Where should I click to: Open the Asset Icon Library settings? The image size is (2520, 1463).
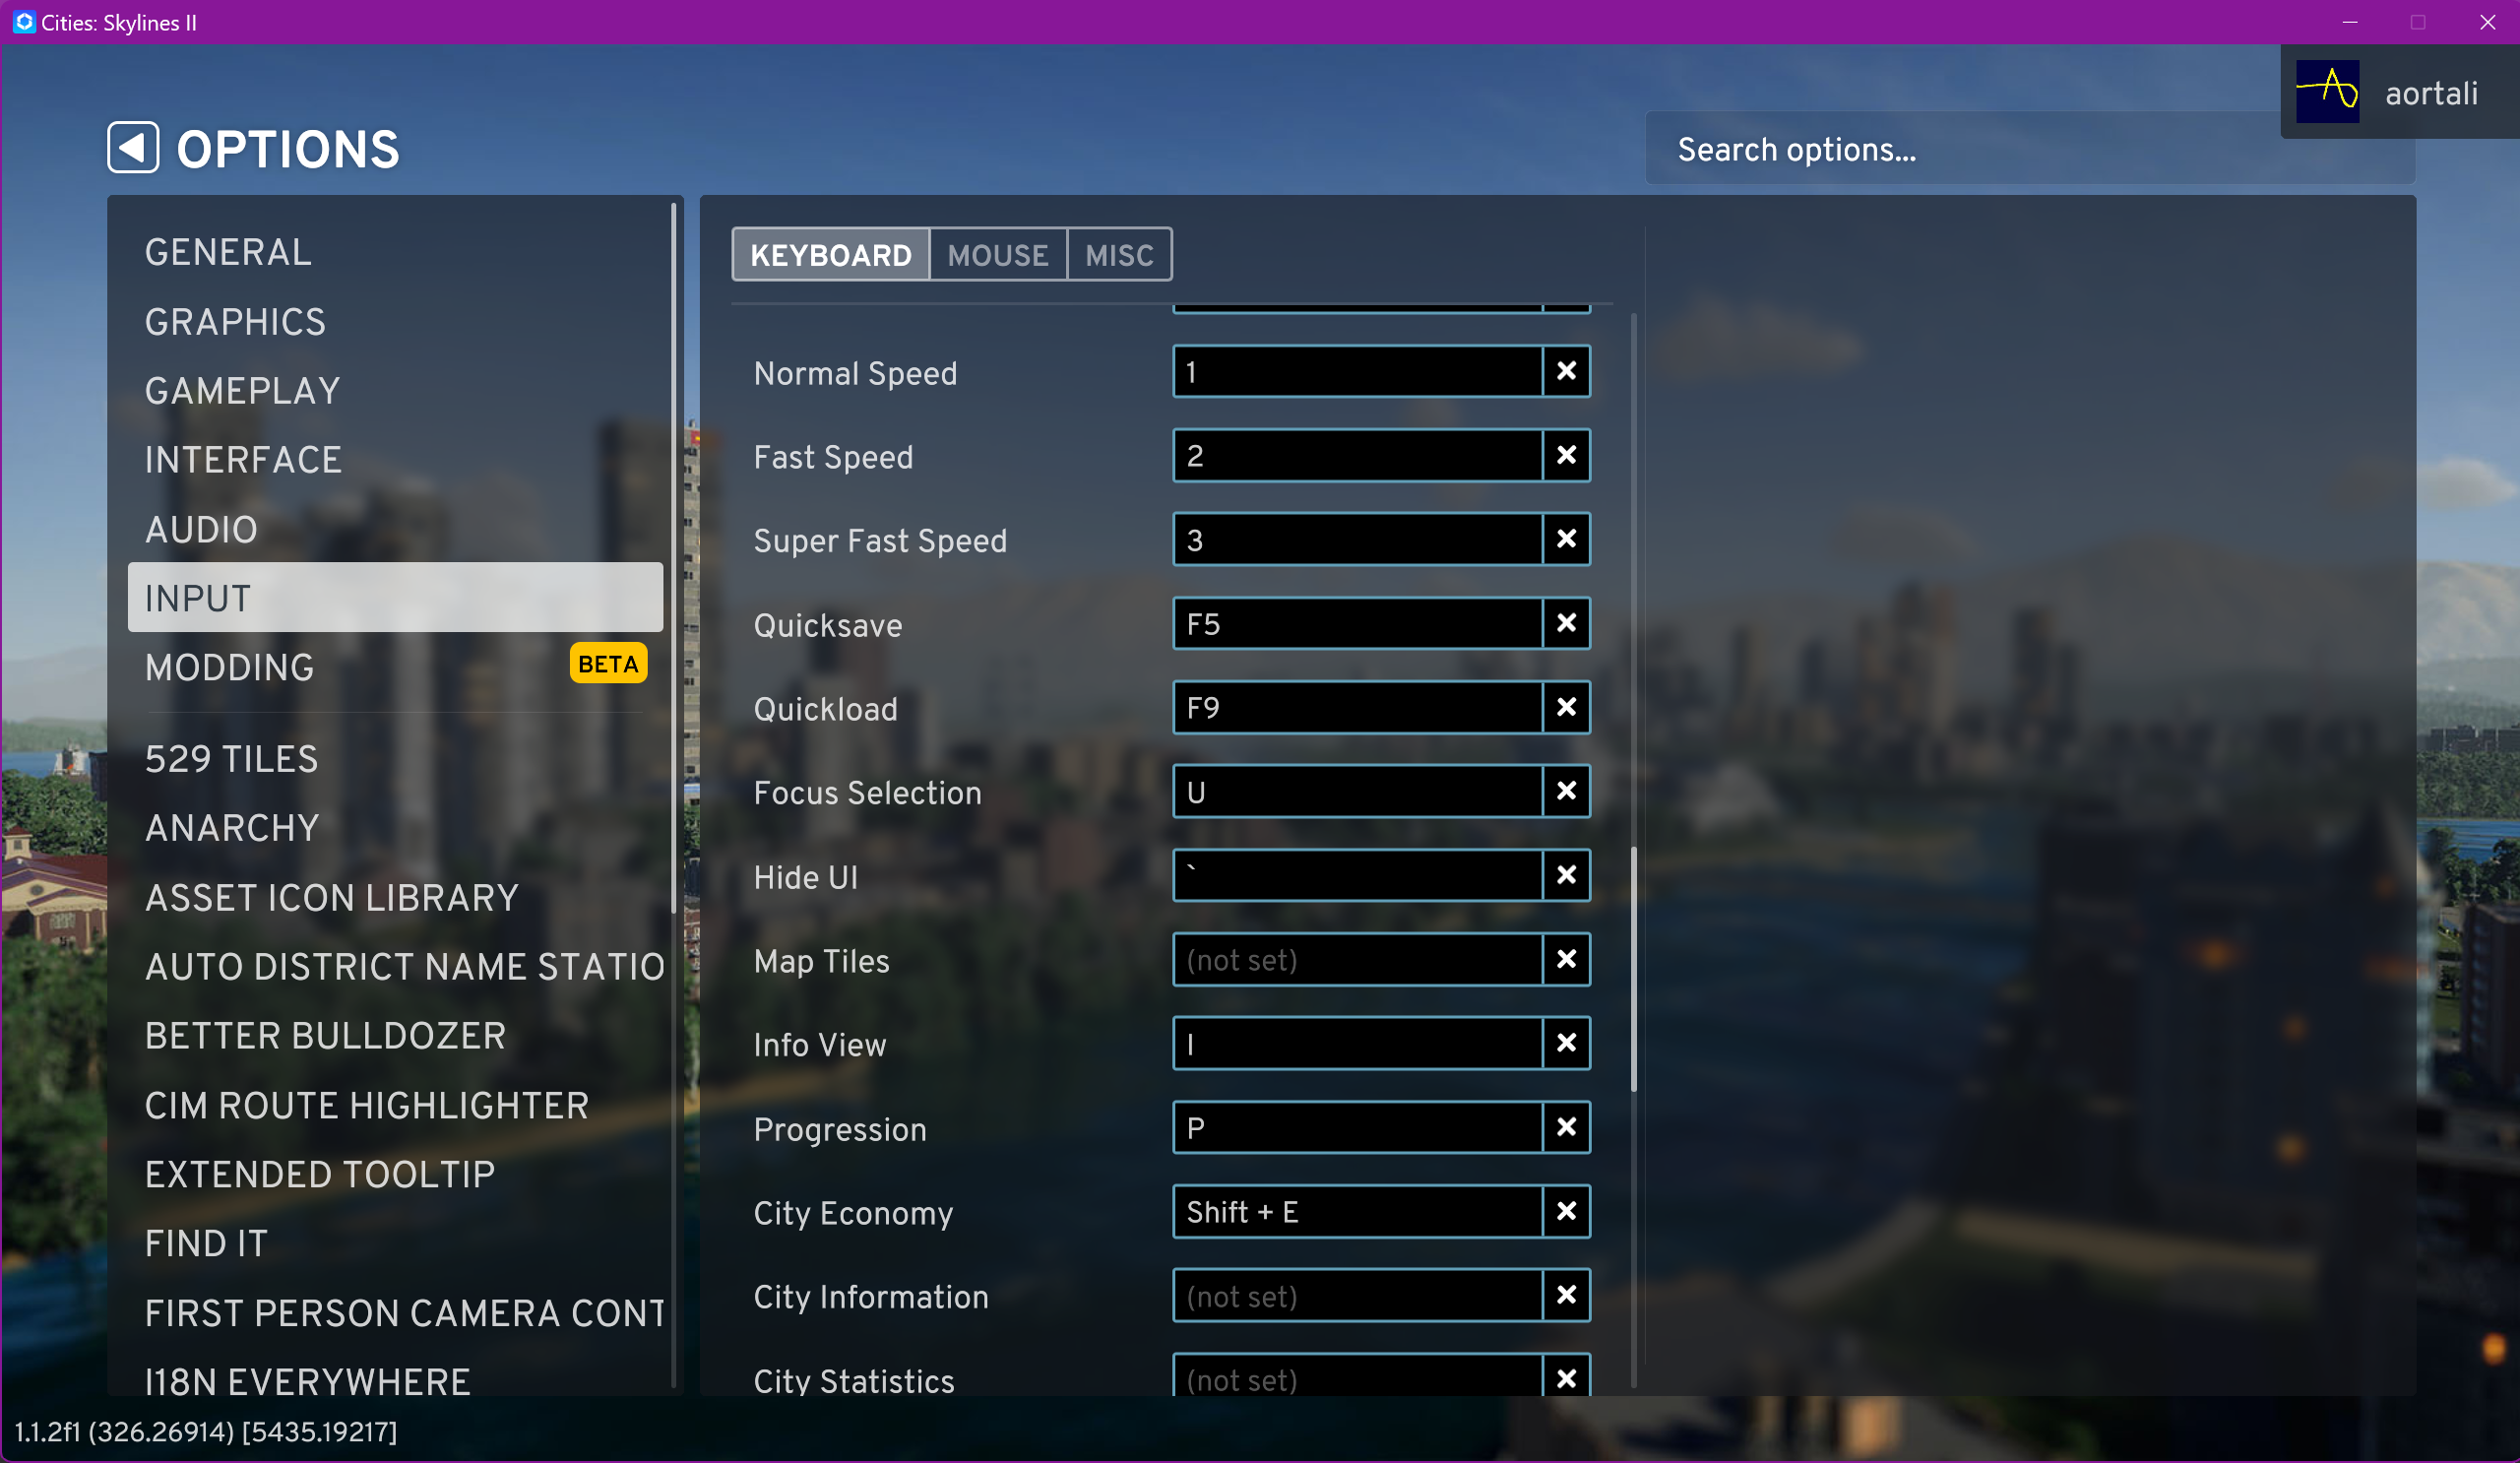point(395,898)
